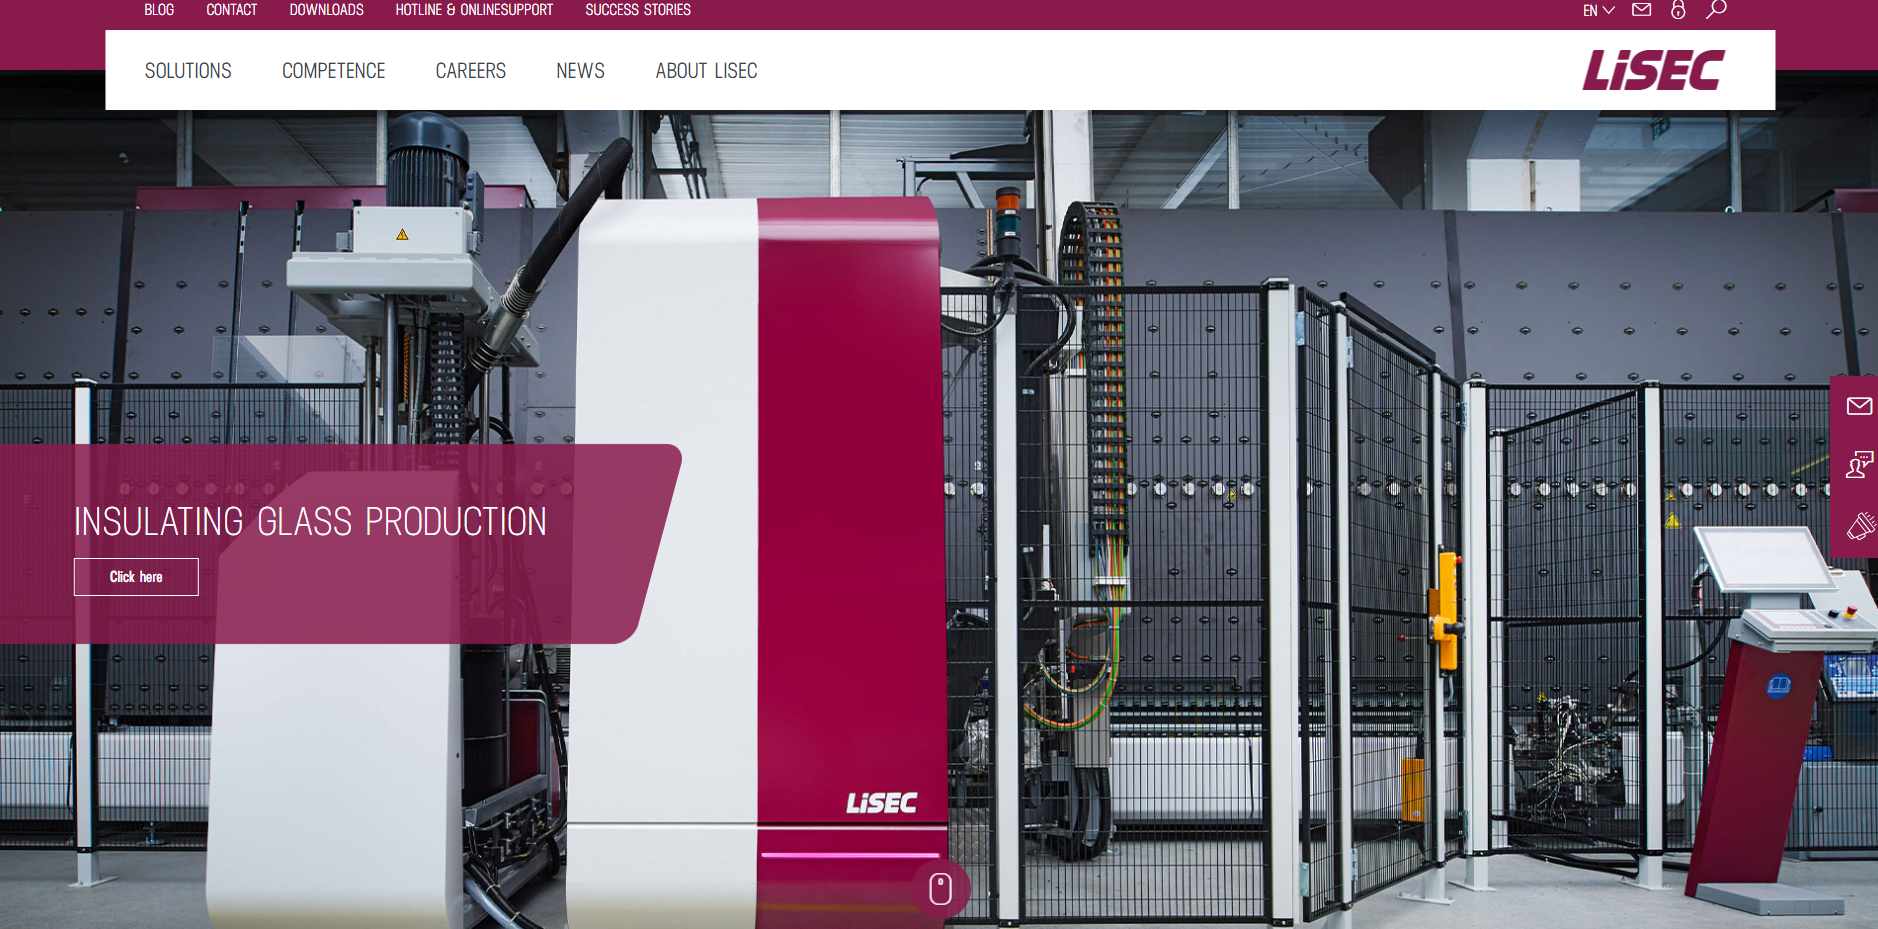Click the envelope icon in the top bar
1878x929 pixels.
click(x=1641, y=10)
